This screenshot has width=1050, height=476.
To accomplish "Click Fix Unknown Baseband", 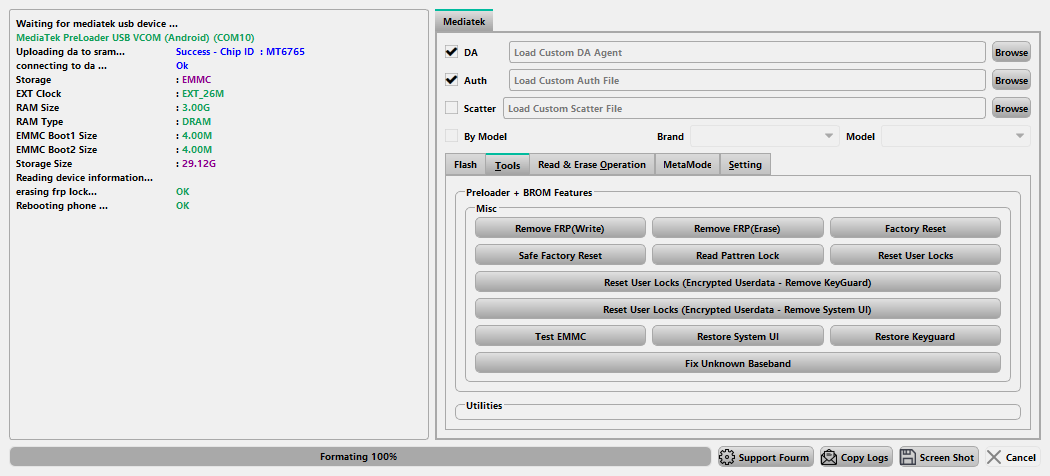I will click(738, 363).
